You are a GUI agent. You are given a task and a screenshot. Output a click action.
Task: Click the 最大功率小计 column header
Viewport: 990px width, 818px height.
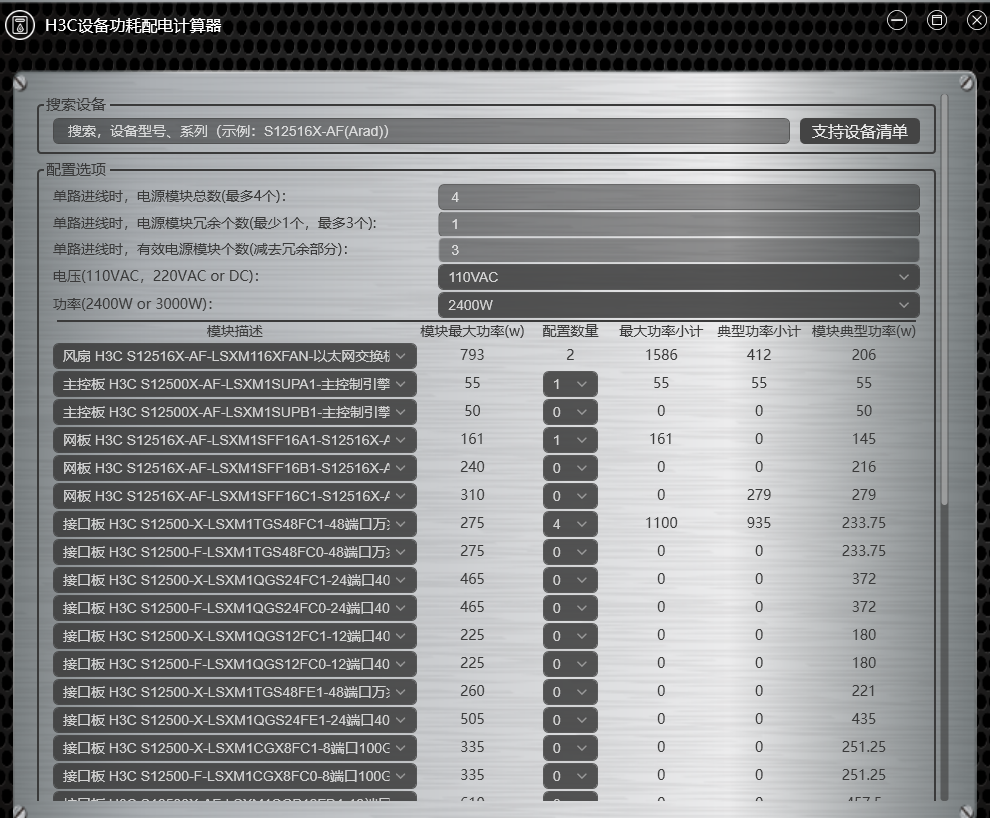tap(661, 331)
